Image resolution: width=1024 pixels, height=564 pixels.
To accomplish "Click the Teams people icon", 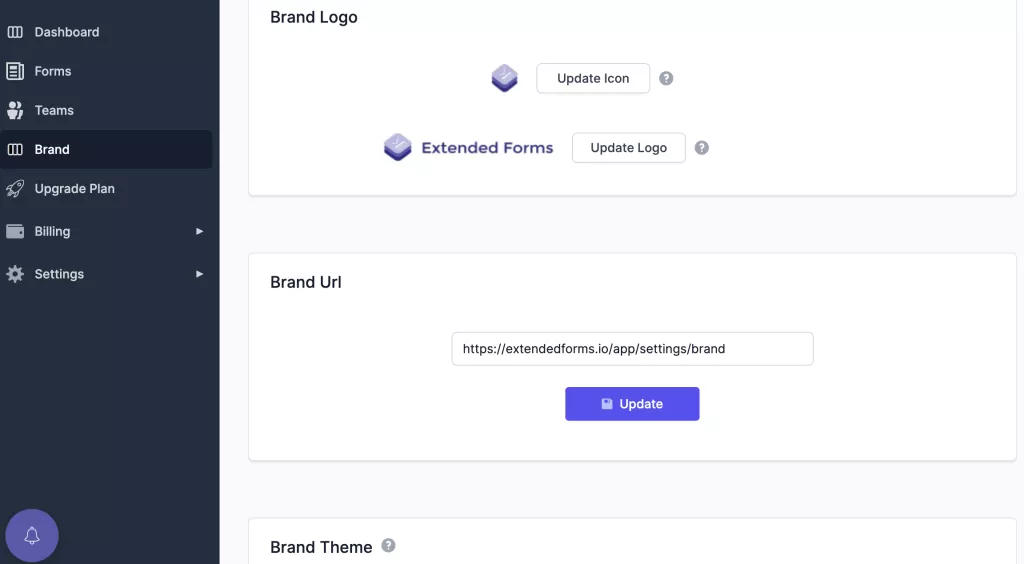I will (x=15, y=110).
